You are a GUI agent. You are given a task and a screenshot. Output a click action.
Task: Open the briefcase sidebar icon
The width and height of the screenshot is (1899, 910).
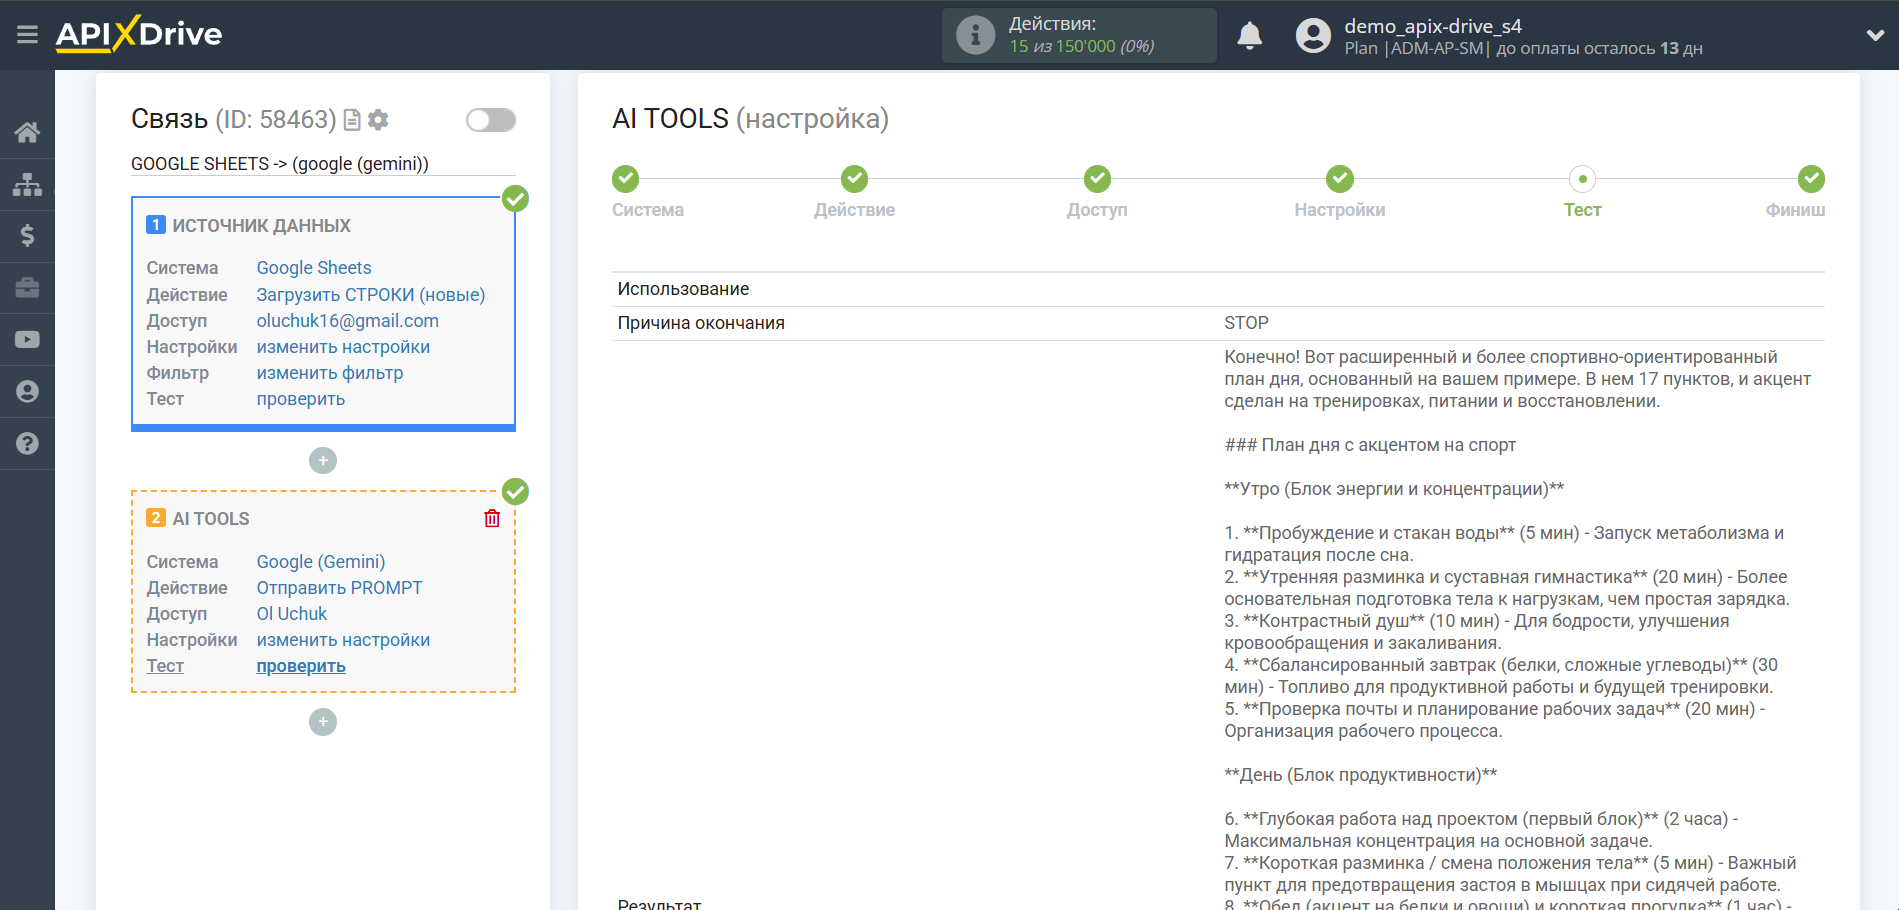(27, 288)
